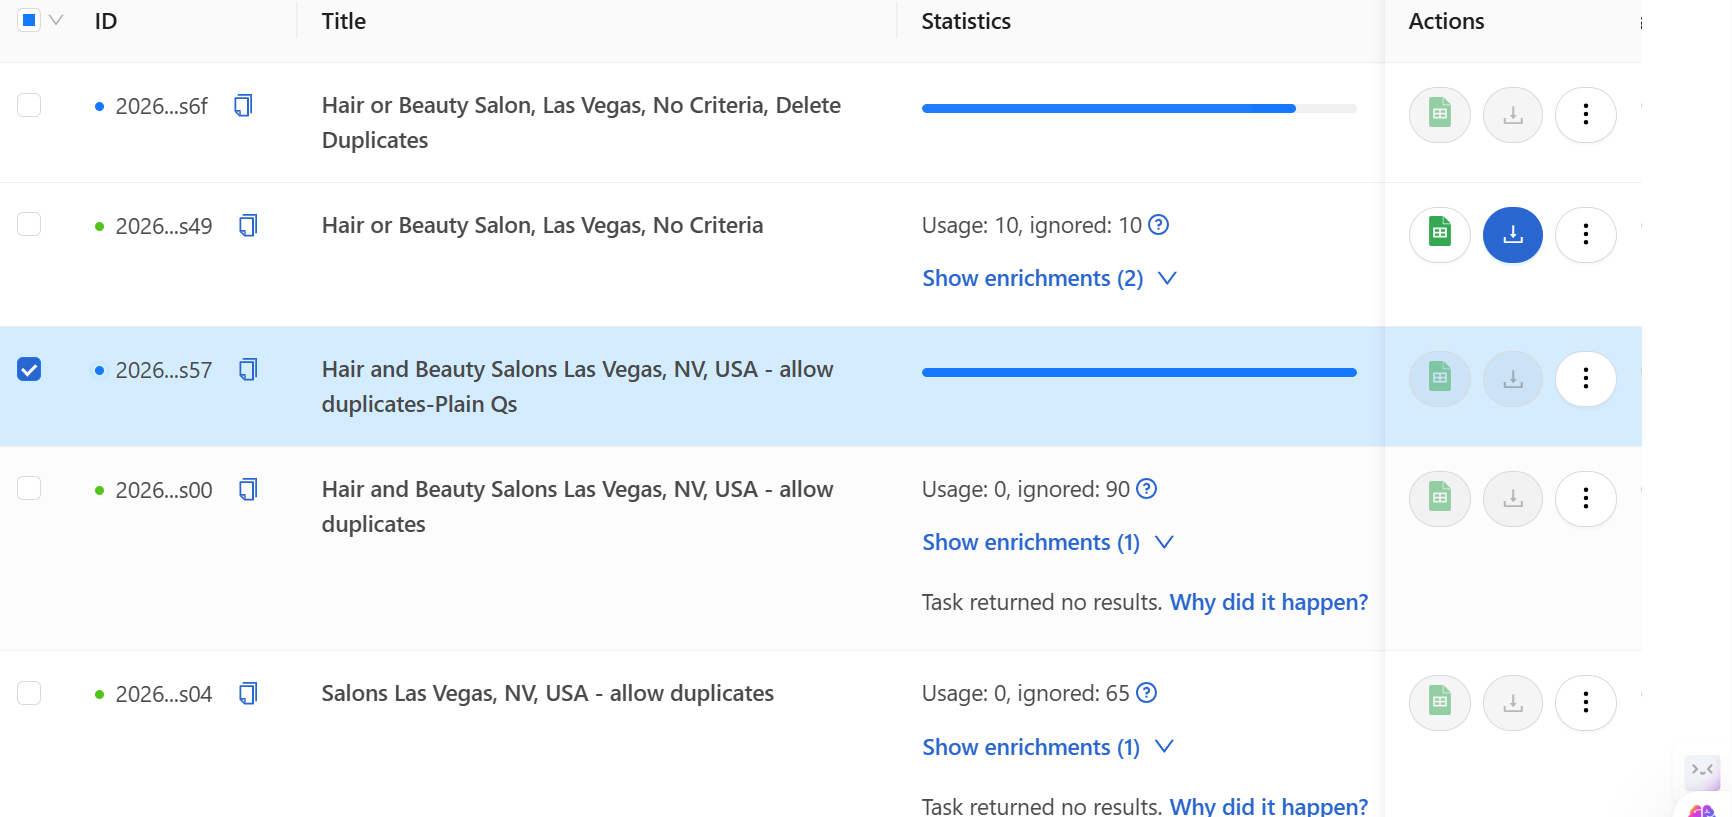Viewport: 1732px width, 817px height.
Task: Expand Show enrichments (2) for 2026...s49
Action: [x=1048, y=279]
